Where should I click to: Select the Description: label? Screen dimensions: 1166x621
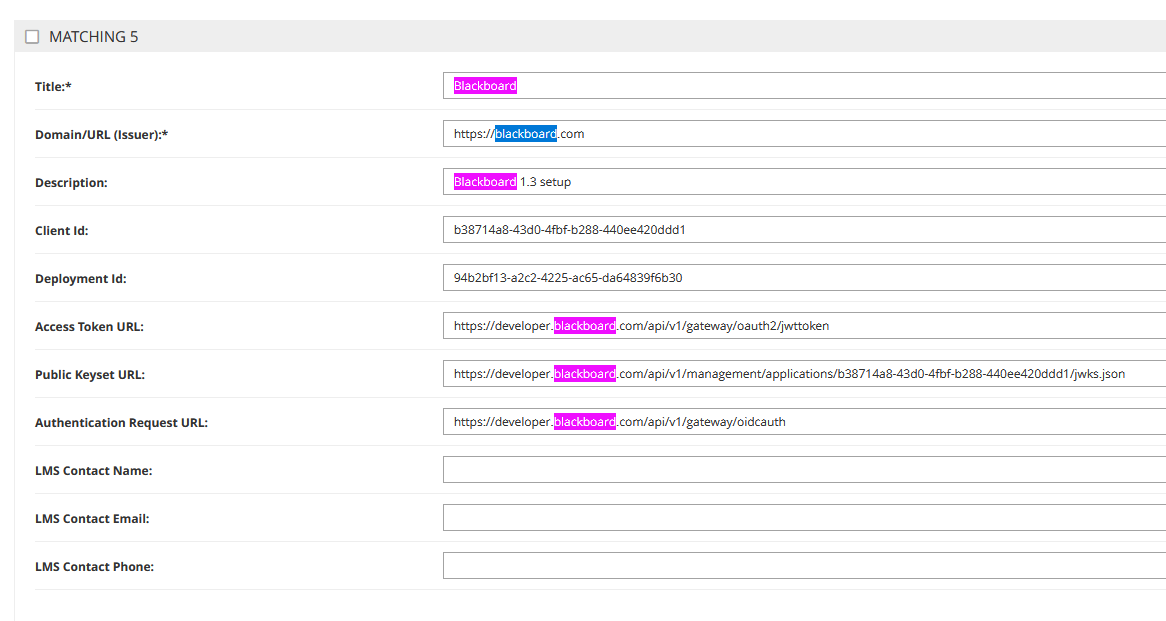point(71,183)
